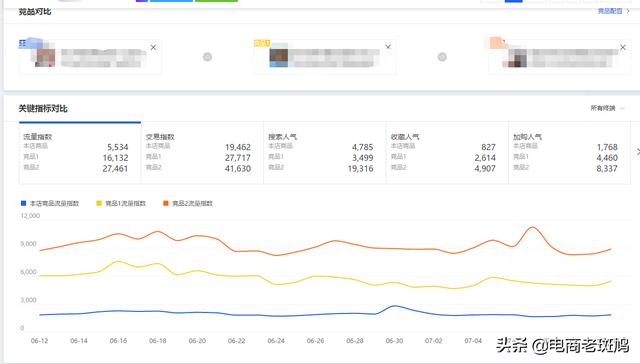Click the 07-02 date axis label
The image size is (640, 364).
pos(433,341)
